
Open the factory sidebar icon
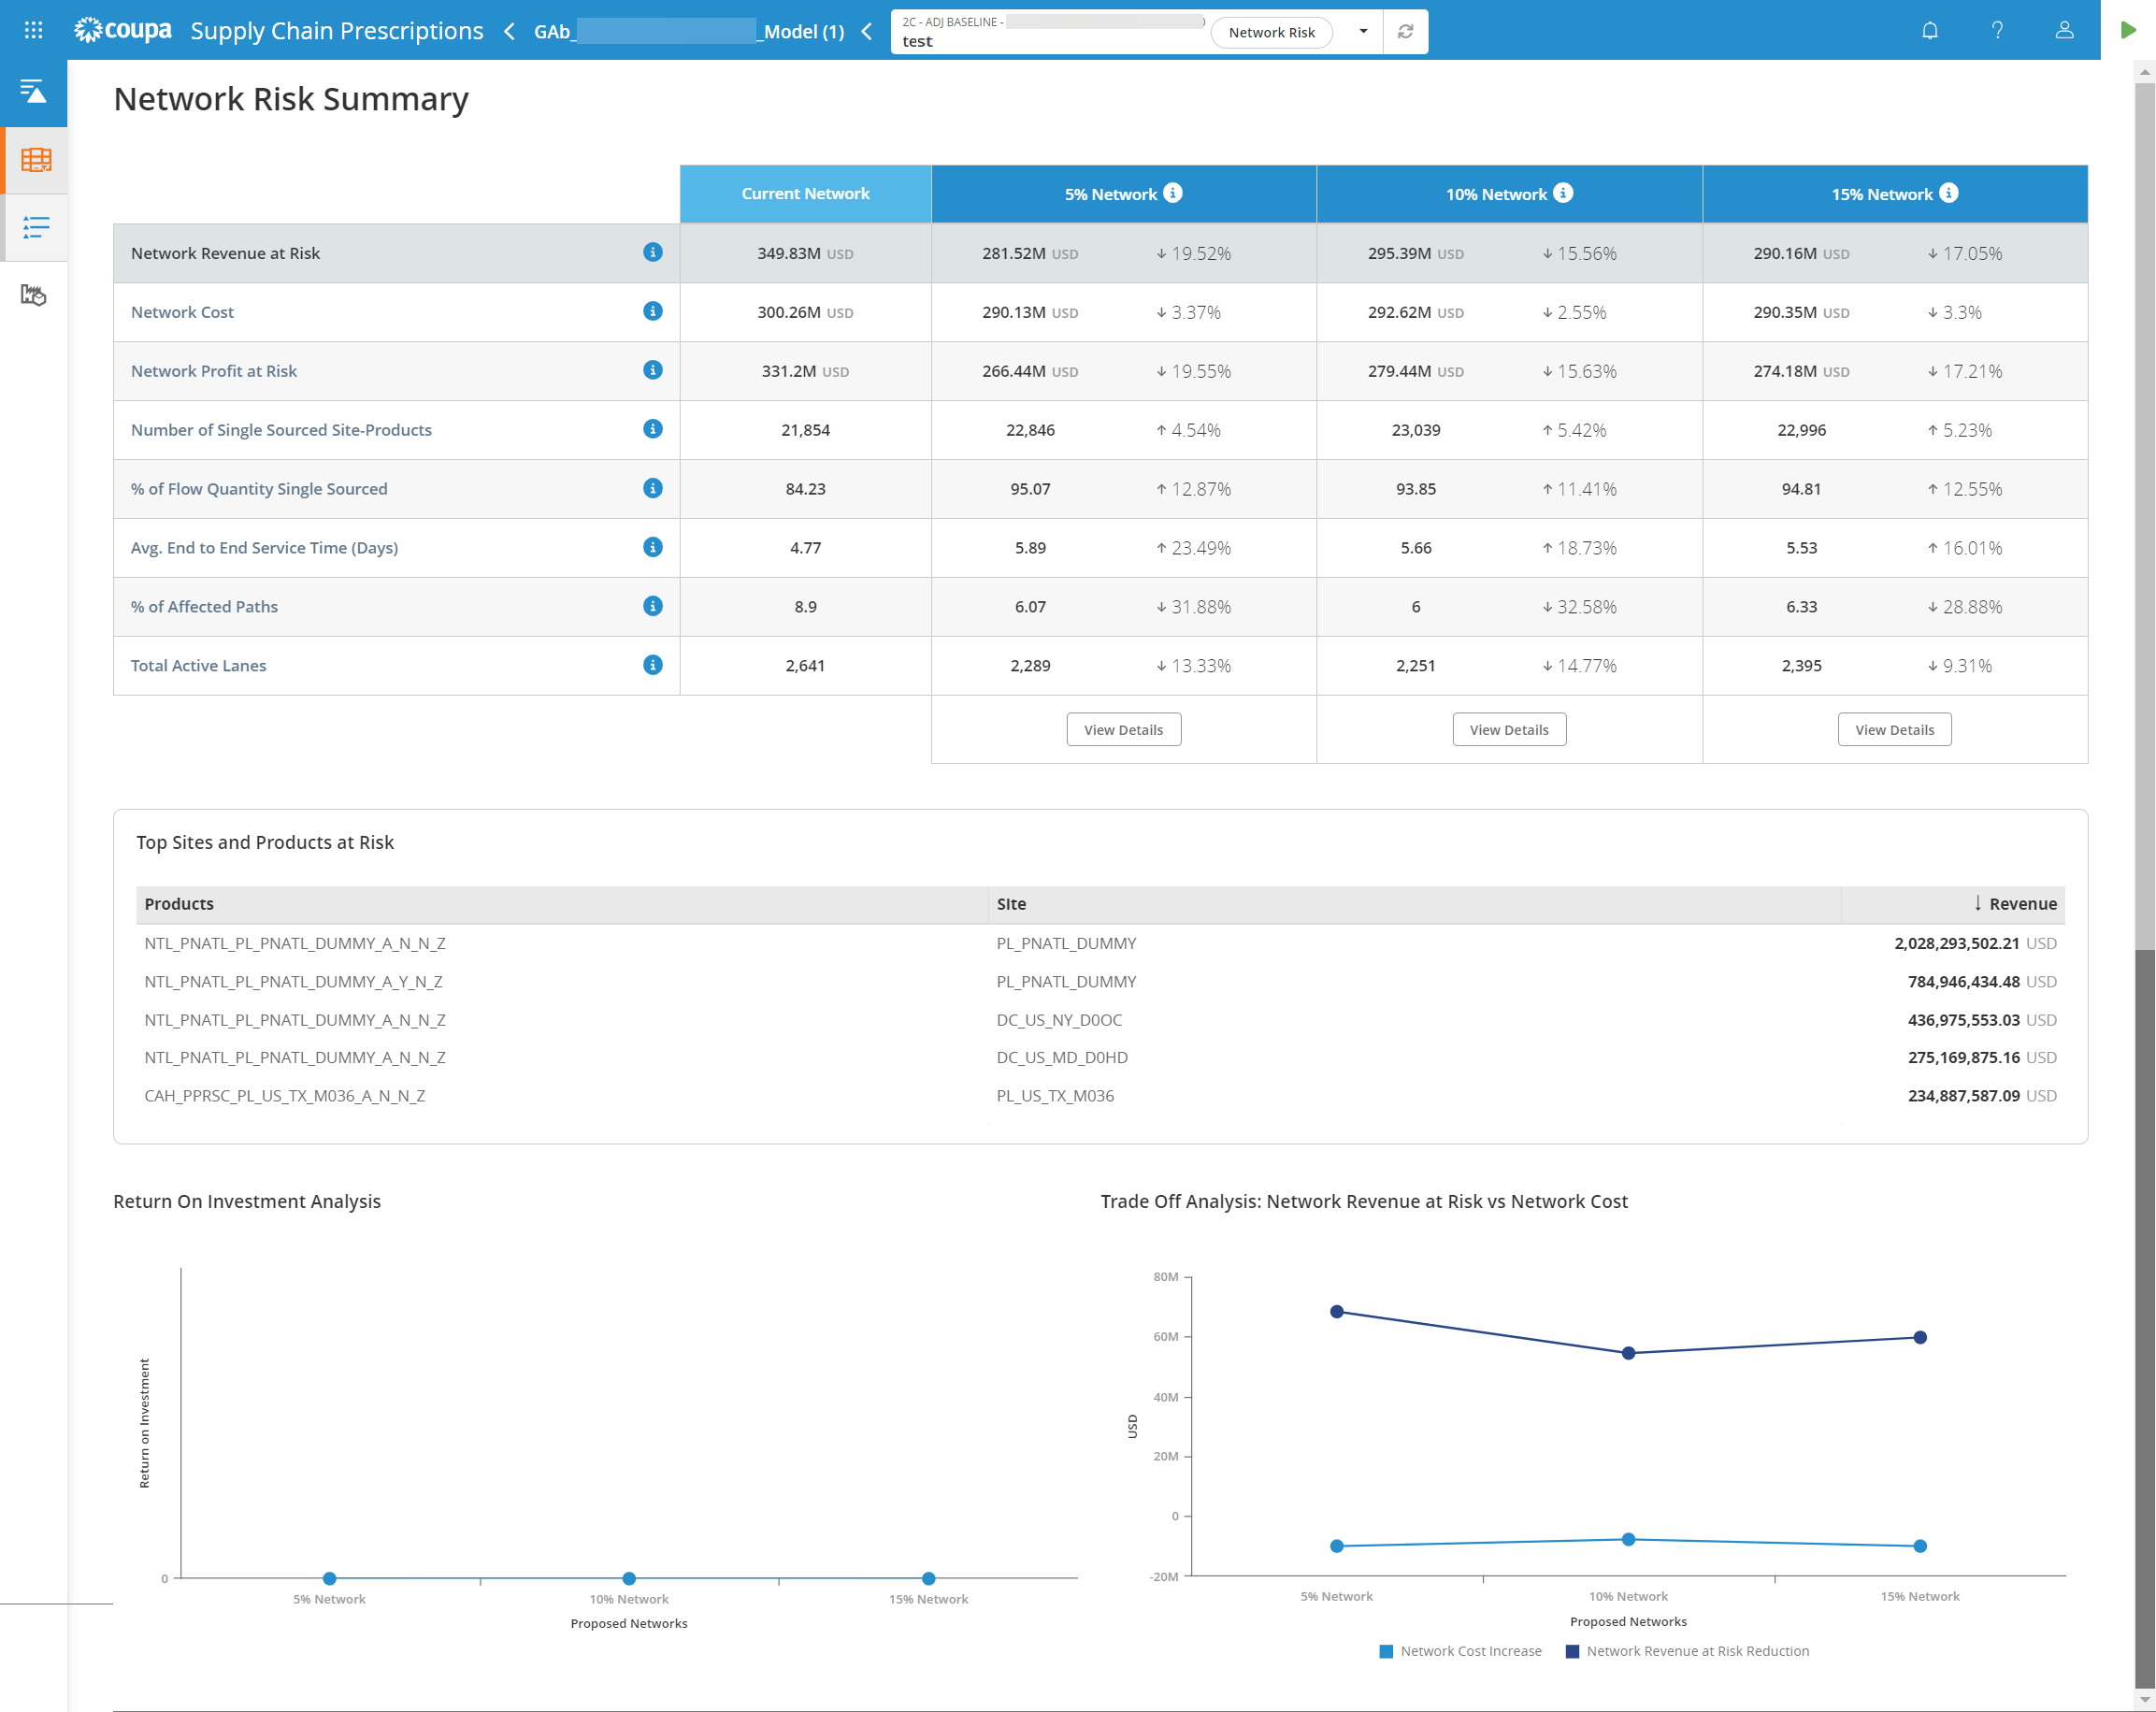click(33, 294)
